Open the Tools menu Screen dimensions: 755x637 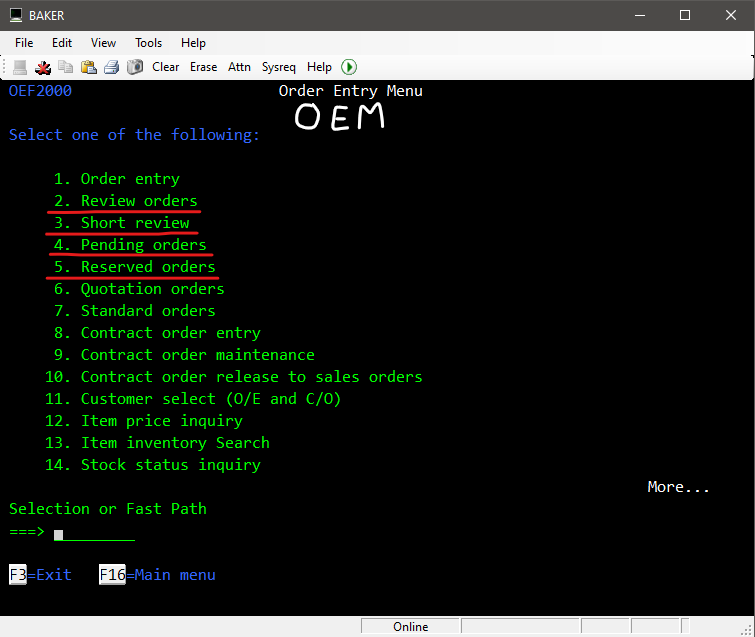pyautogui.click(x=148, y=43)
